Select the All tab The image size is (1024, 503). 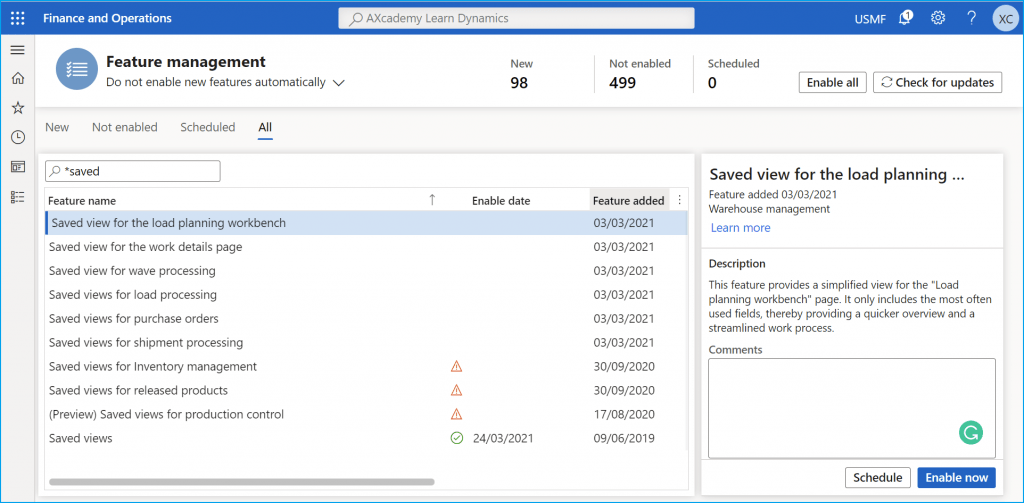click(265, 127)
